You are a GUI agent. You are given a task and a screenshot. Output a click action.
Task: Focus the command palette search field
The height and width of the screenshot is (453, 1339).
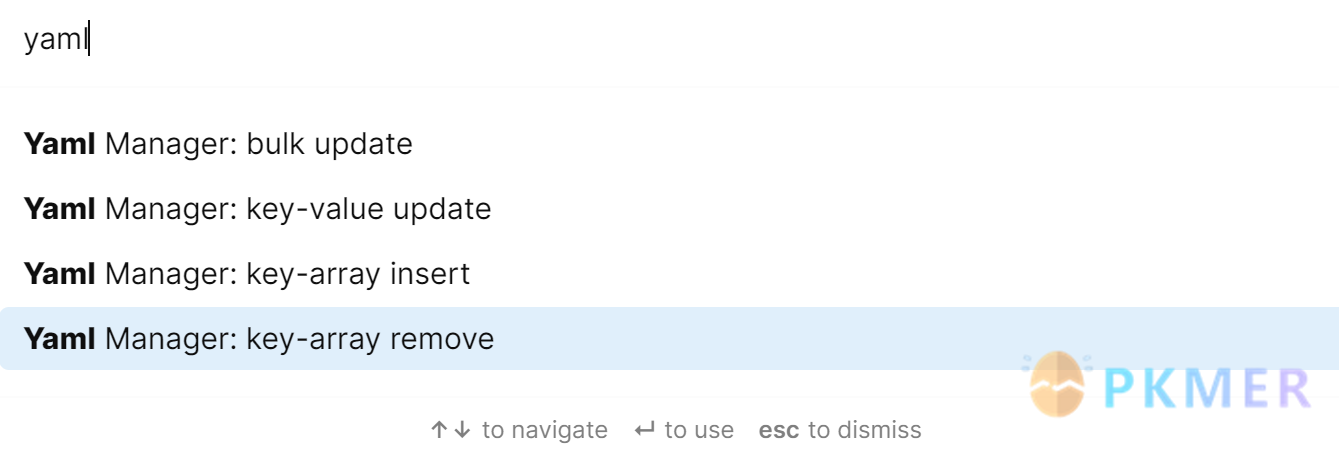click(x=669, y=41)
